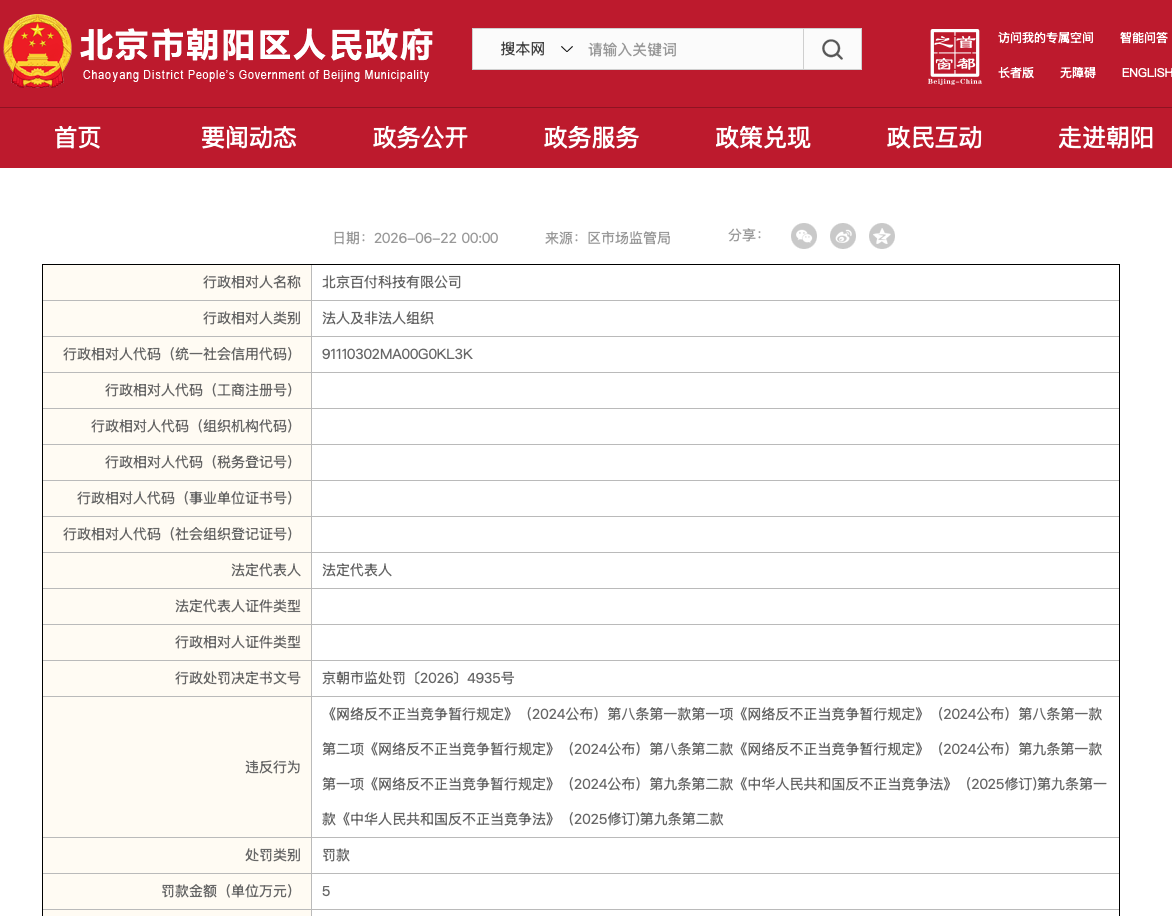
Task: Select credit code 91110302MA00G0KL3K
Action: coord(397,354)
